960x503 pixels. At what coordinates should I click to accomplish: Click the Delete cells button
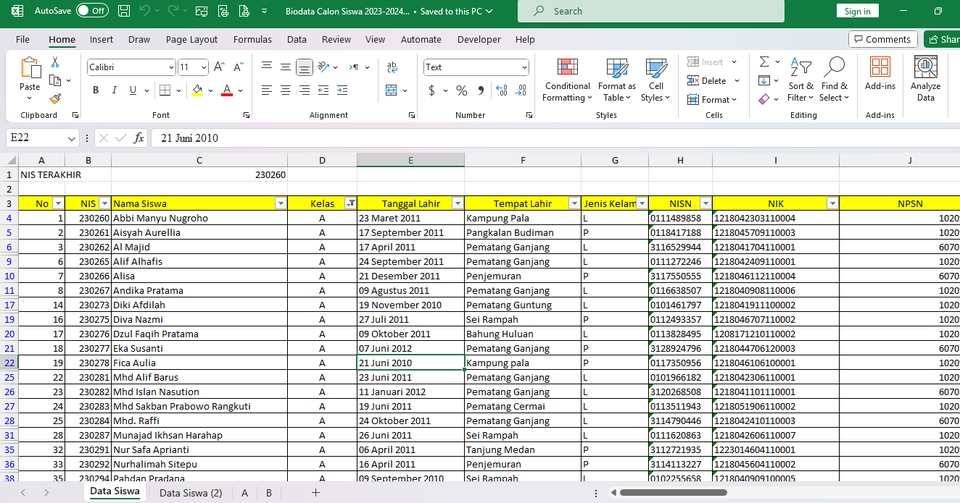[x=713, y=81]
